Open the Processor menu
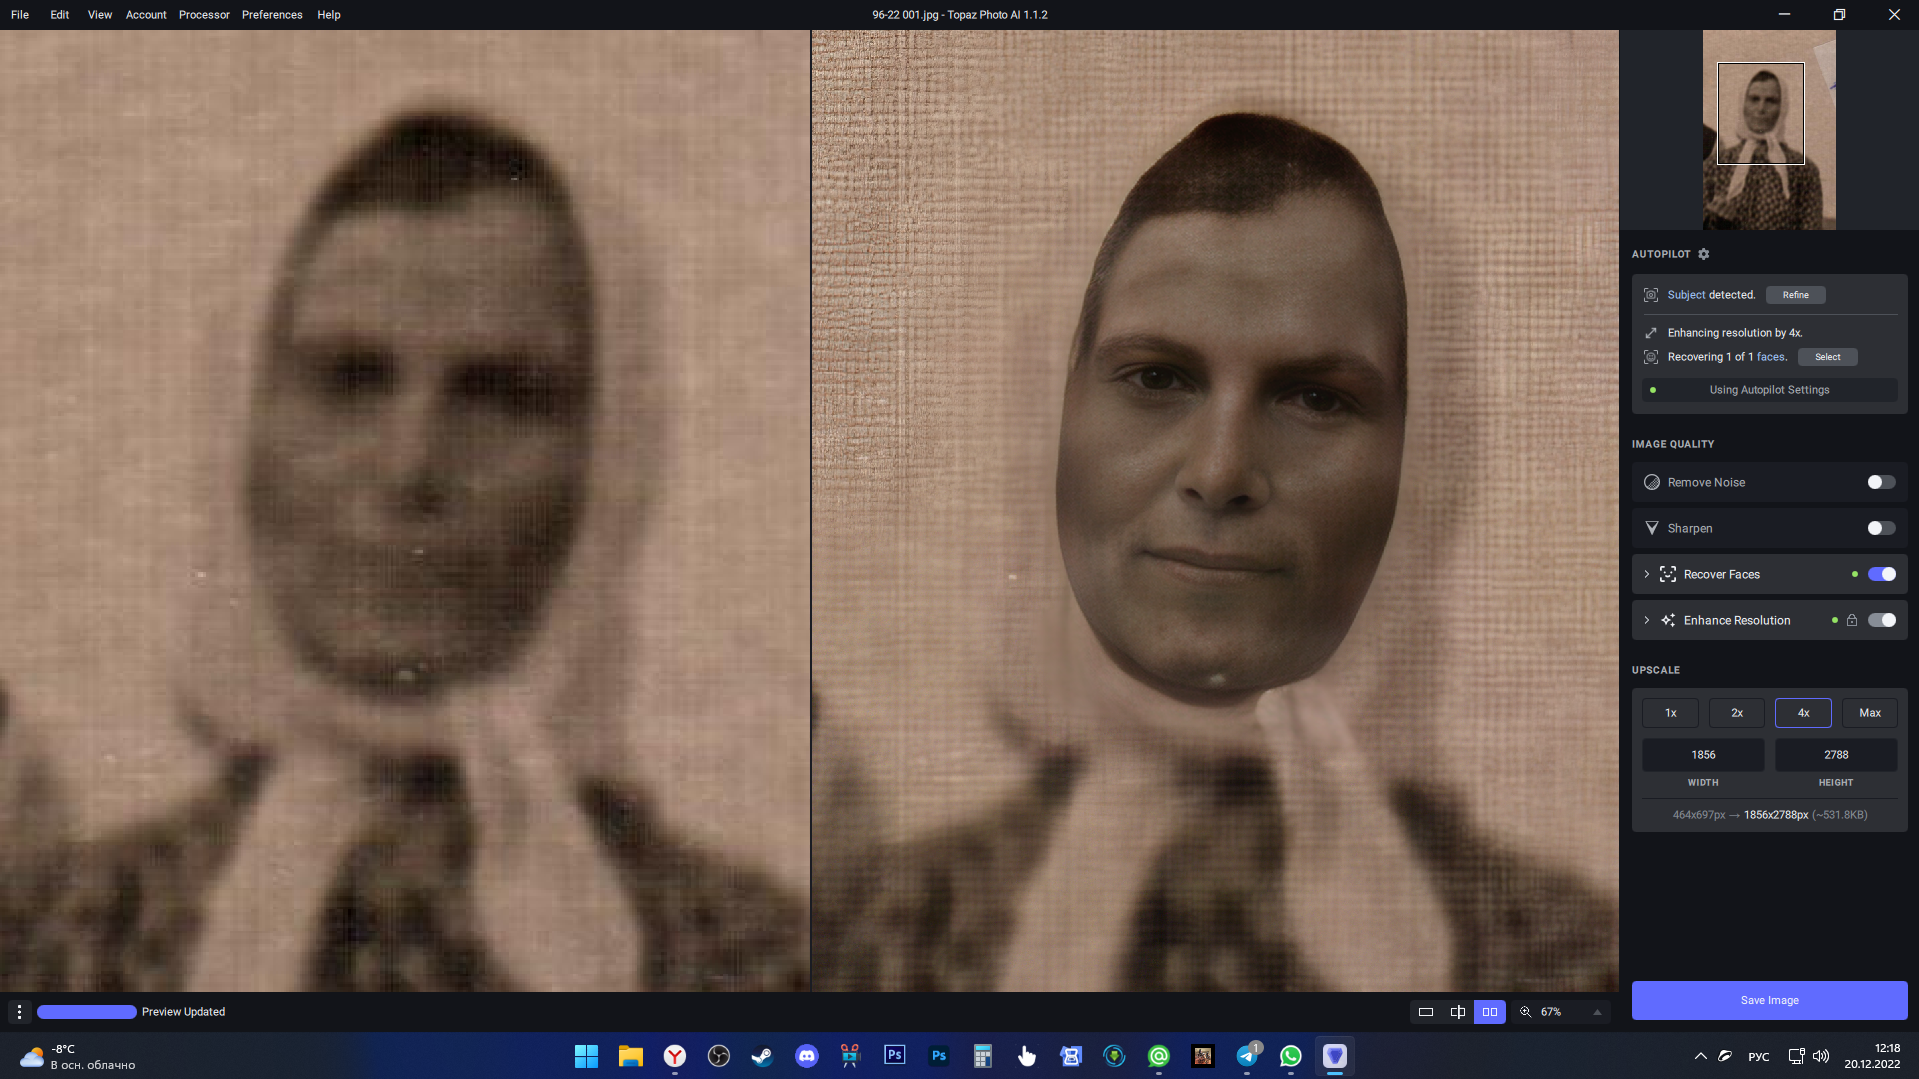1919x1079 pixels. coord(204,15)
